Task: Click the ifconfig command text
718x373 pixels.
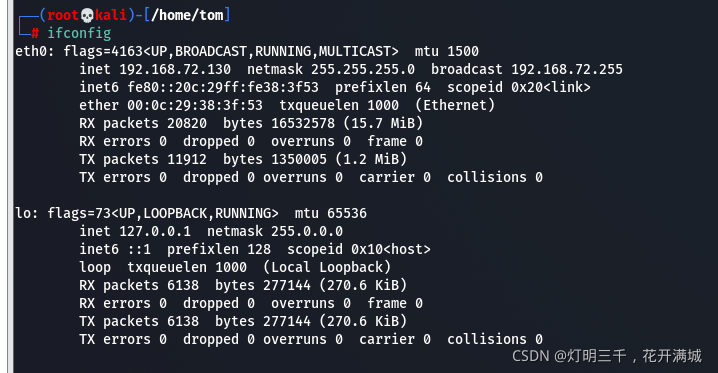Action: (x=79, y=33)
